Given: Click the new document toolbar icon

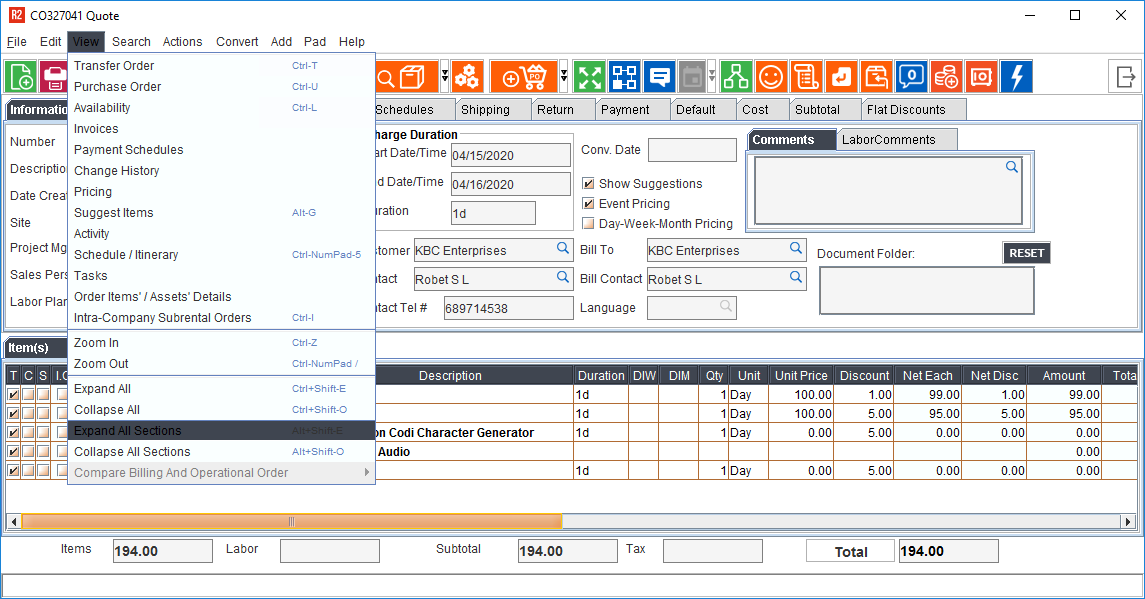Looking at the screenshot, I should (x=21, y=77).
